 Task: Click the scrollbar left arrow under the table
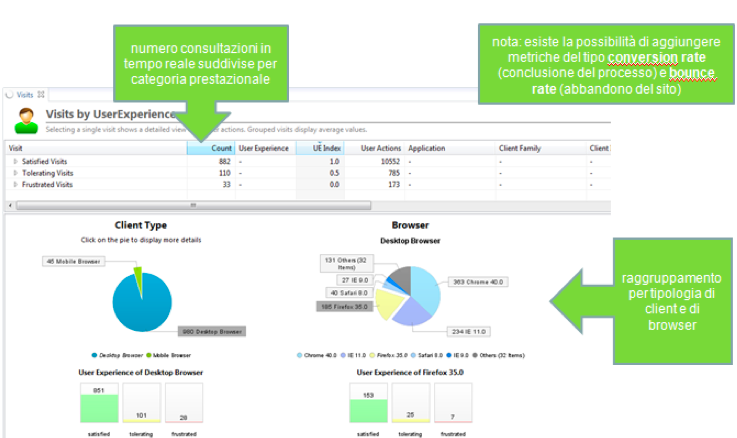[10, 205]
